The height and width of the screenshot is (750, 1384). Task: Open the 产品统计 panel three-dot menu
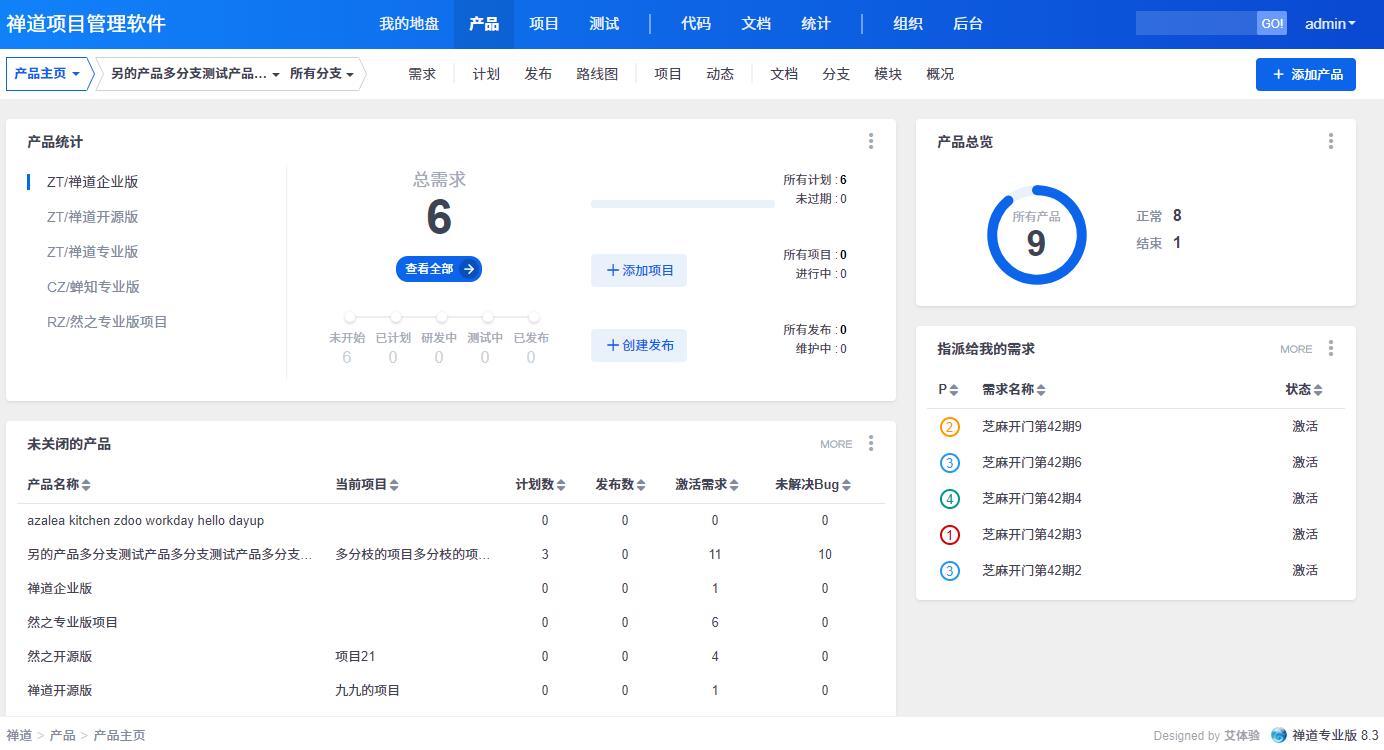coord(871,142)
